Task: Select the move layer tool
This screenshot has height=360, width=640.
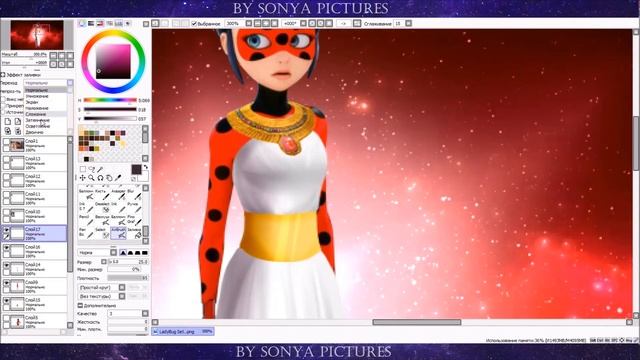Action: 83,178
